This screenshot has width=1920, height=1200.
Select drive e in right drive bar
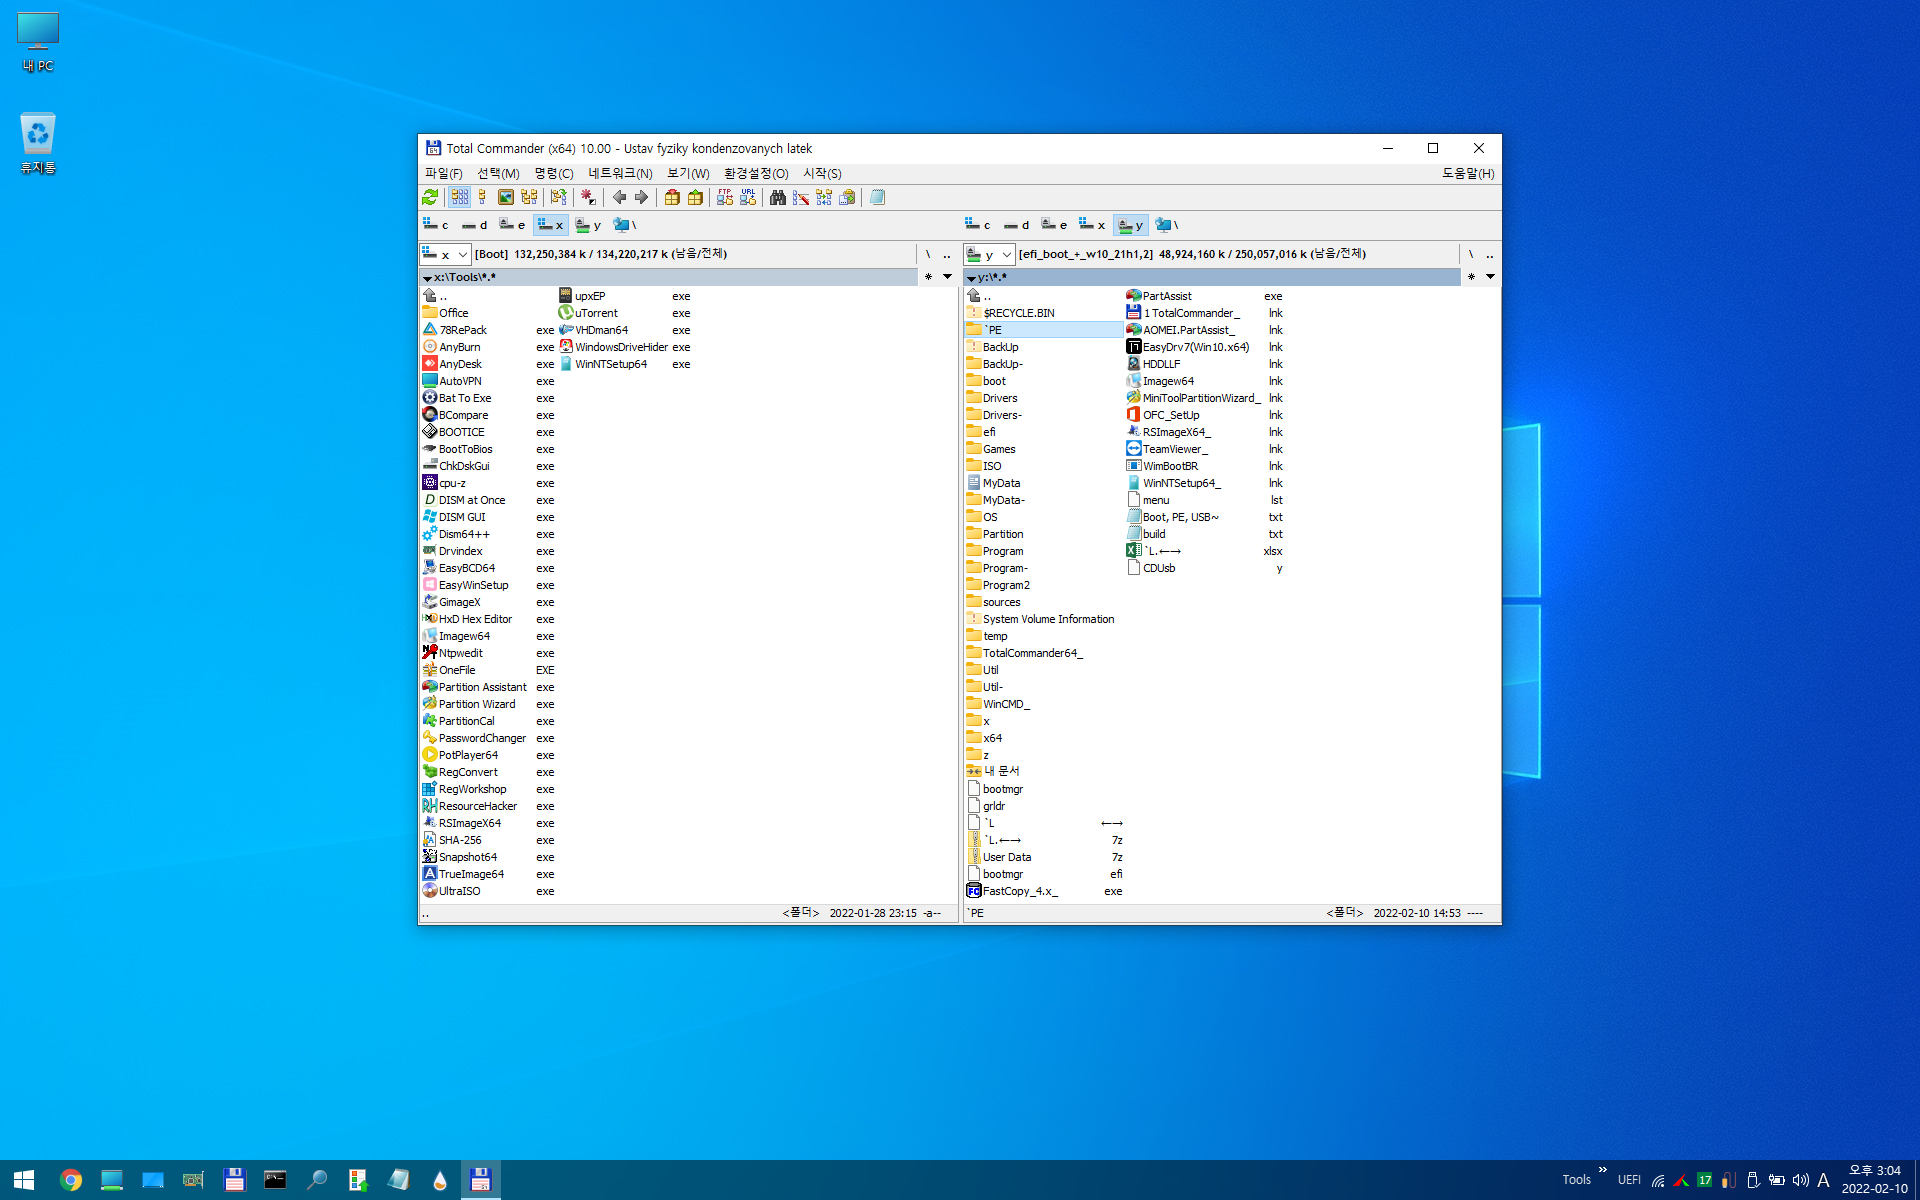pos(1054,225)
